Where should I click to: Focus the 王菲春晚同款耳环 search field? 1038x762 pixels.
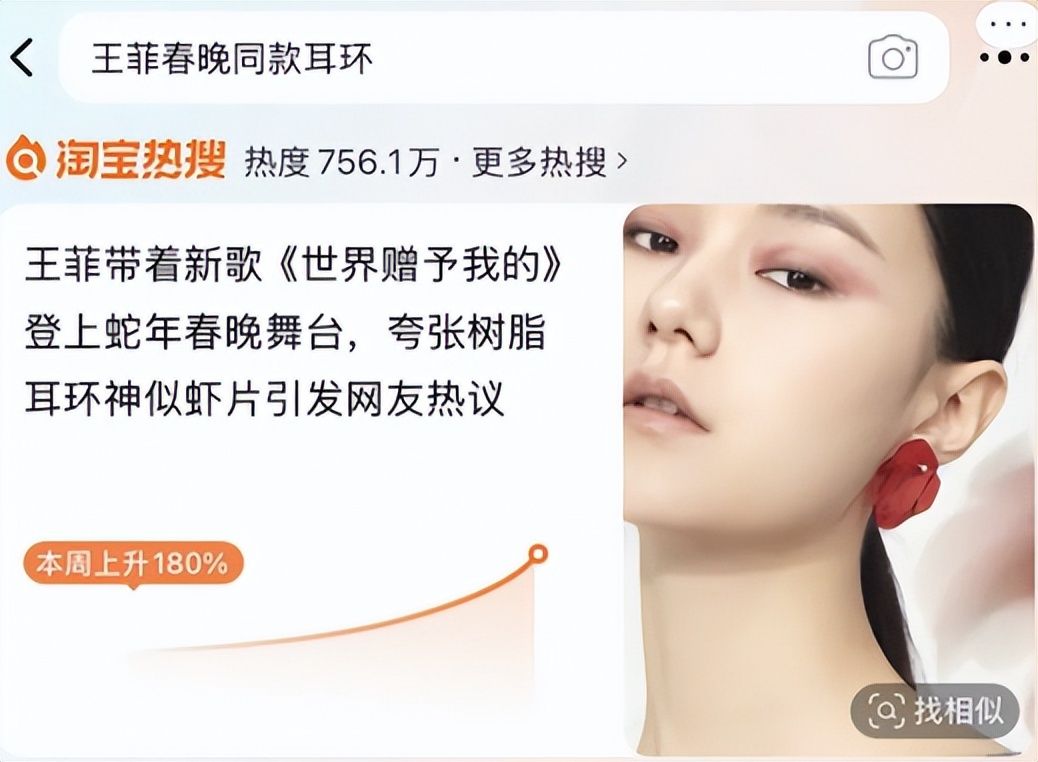tap(503, 58)
